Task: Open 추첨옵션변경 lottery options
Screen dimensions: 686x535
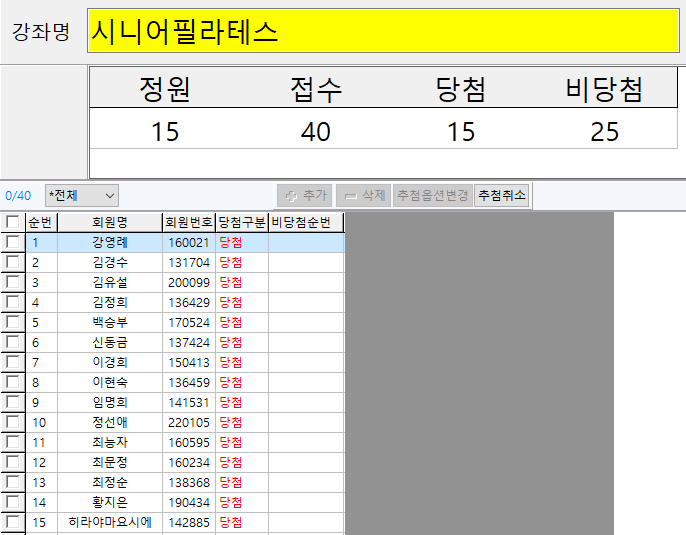Action: [x=433, y=196]
